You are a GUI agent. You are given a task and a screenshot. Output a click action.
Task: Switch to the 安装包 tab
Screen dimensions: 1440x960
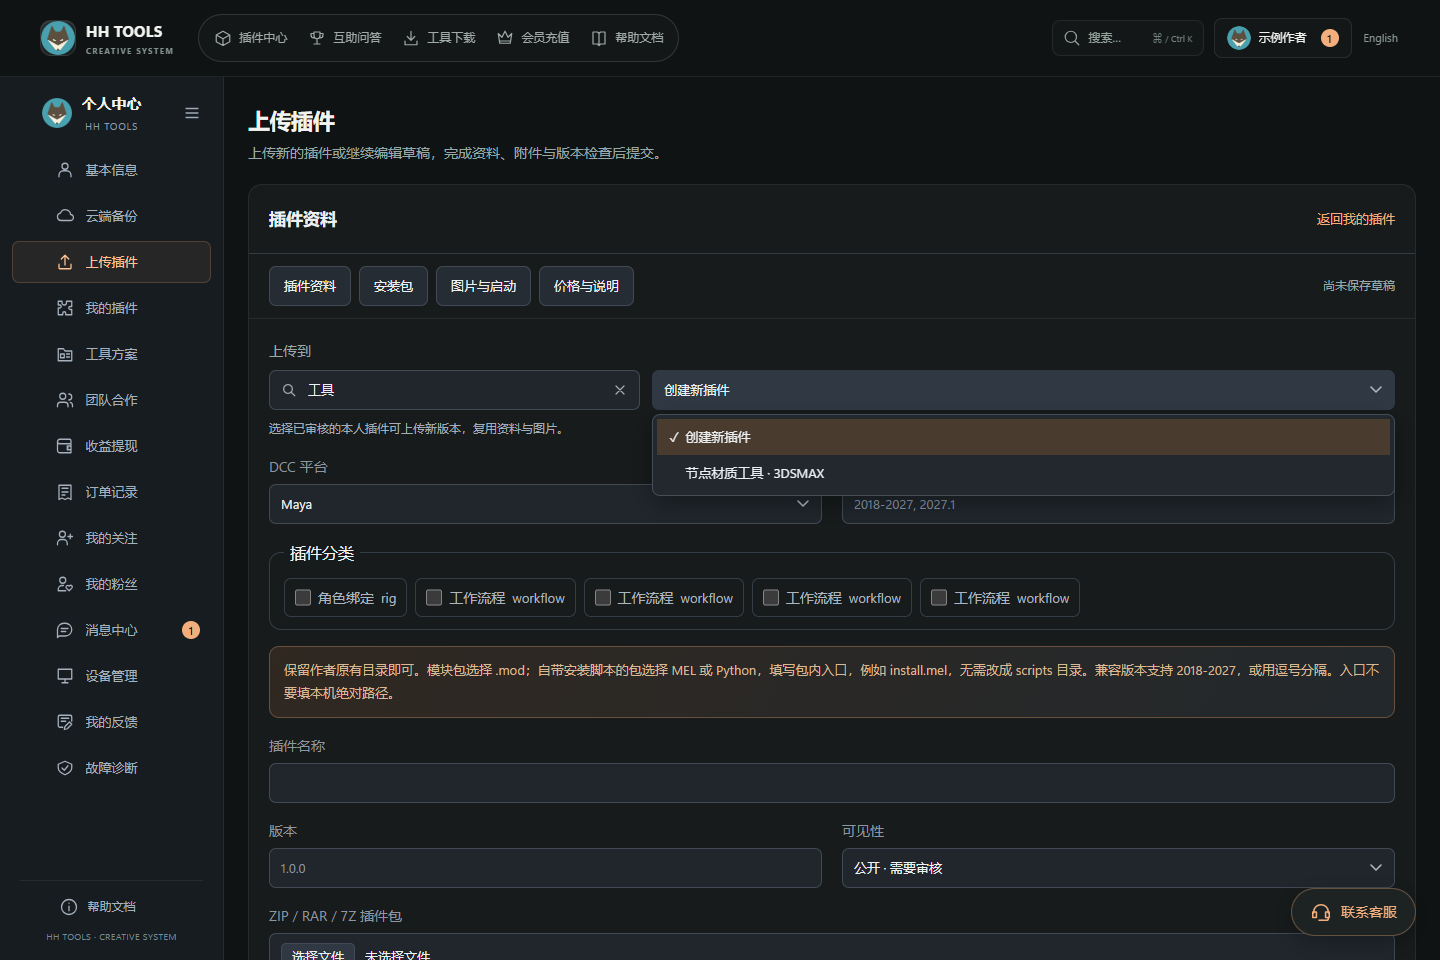click(x=393, y=286)
